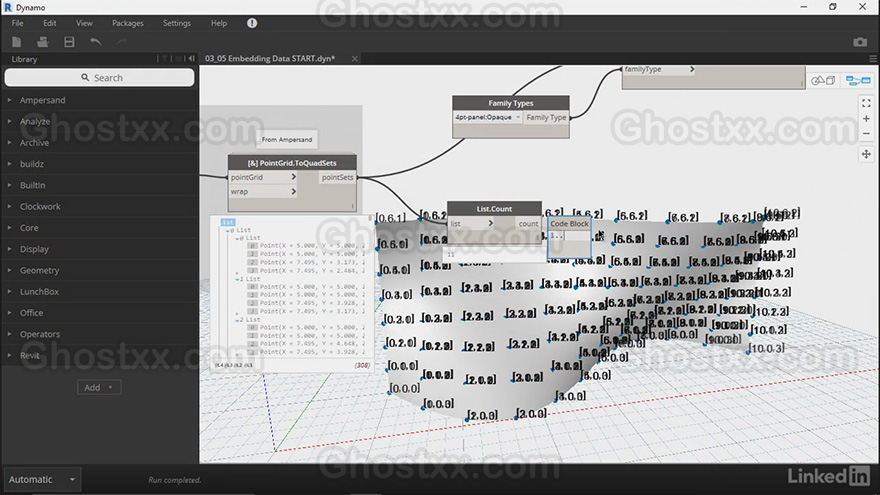The width and height of the screenshot is (880, 495).
Task: Click the Redo arrow icon
Action: (122, 42)
